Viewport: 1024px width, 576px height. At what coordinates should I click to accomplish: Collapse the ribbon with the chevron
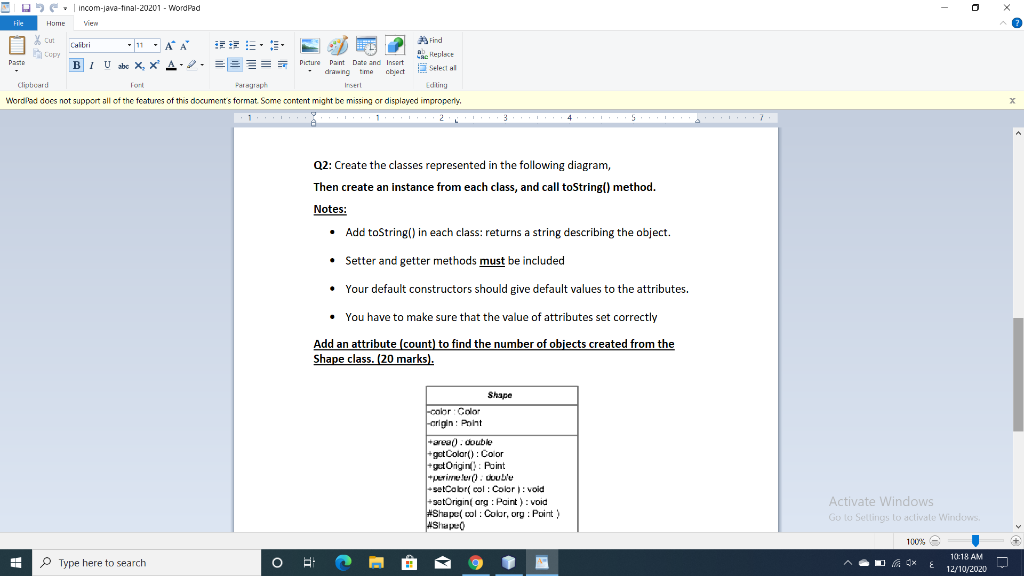point(1003,23)
